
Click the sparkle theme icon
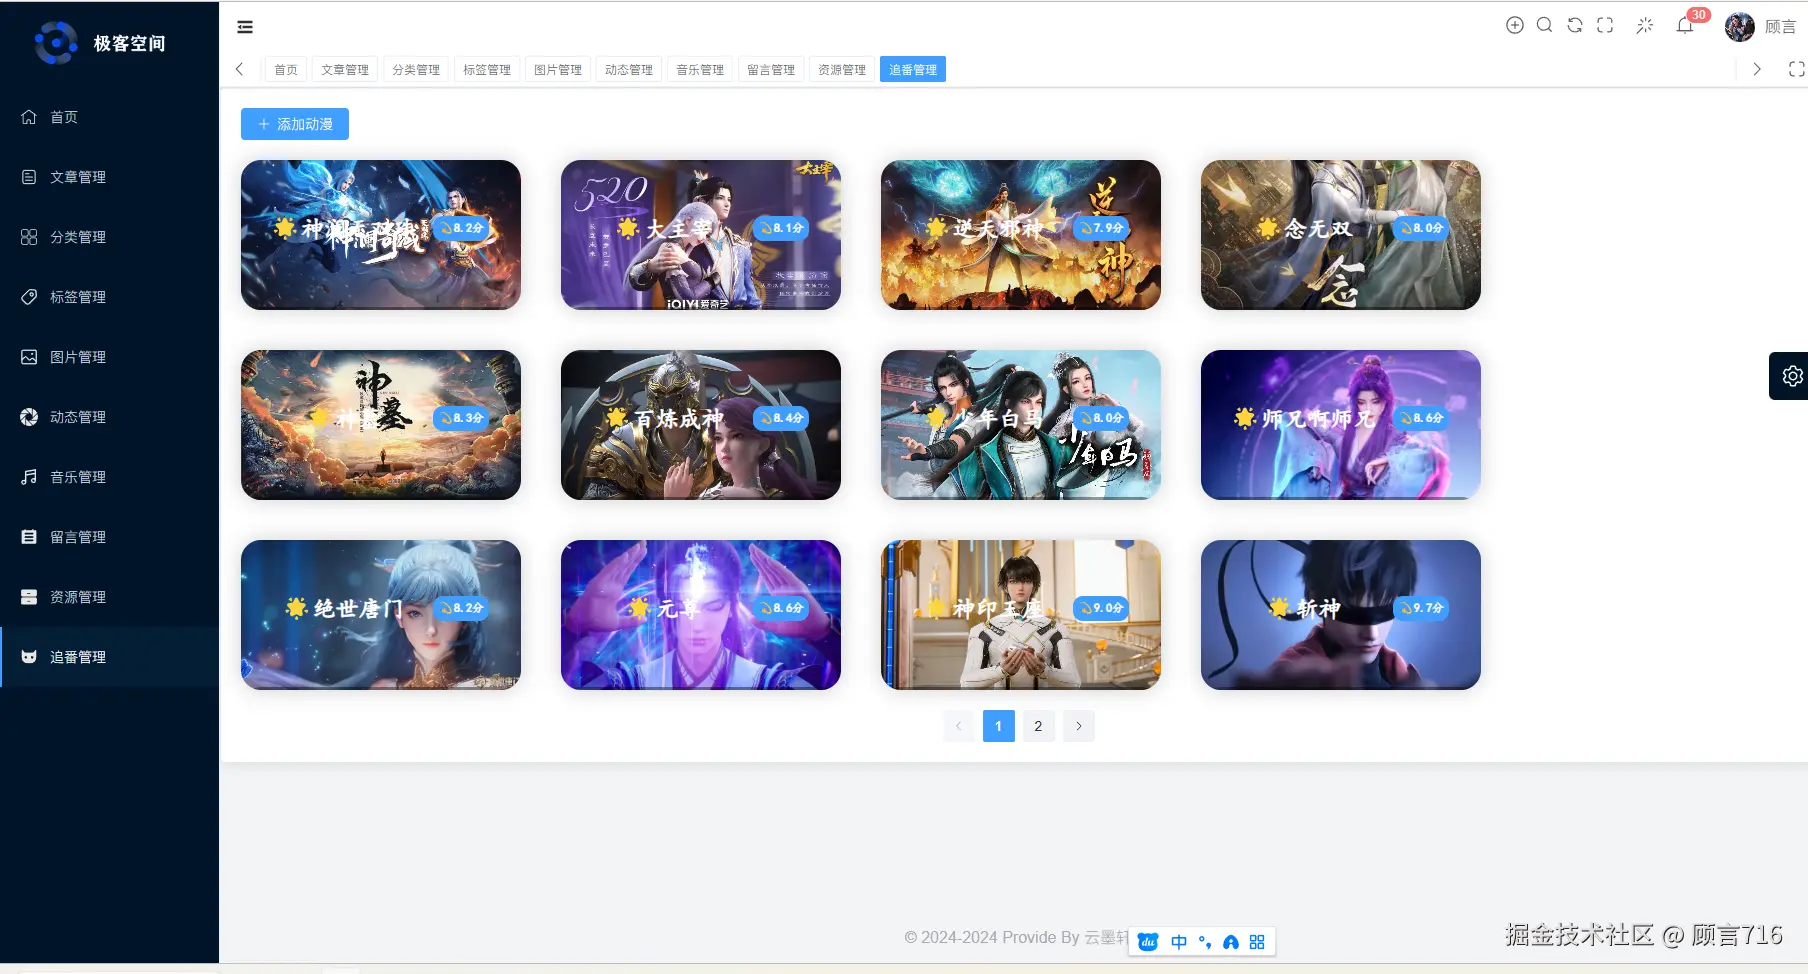(x=1645, y=25)
